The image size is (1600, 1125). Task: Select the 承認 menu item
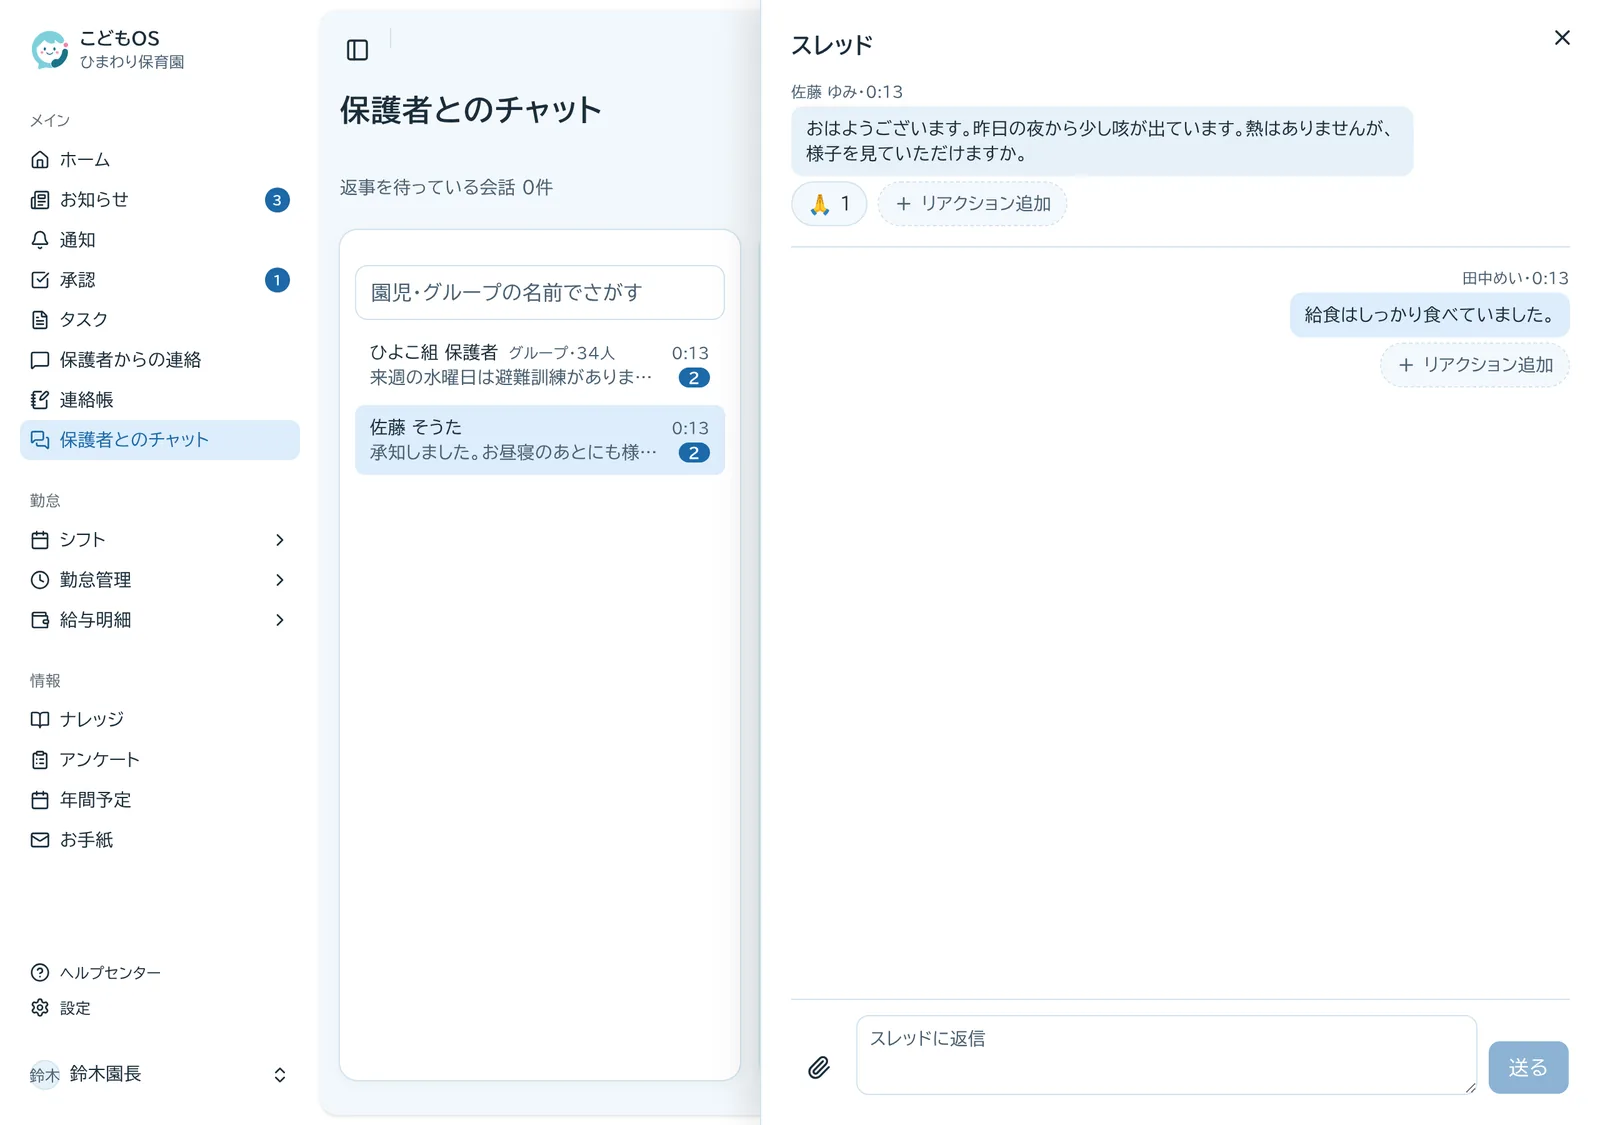(x=160, y=280)
